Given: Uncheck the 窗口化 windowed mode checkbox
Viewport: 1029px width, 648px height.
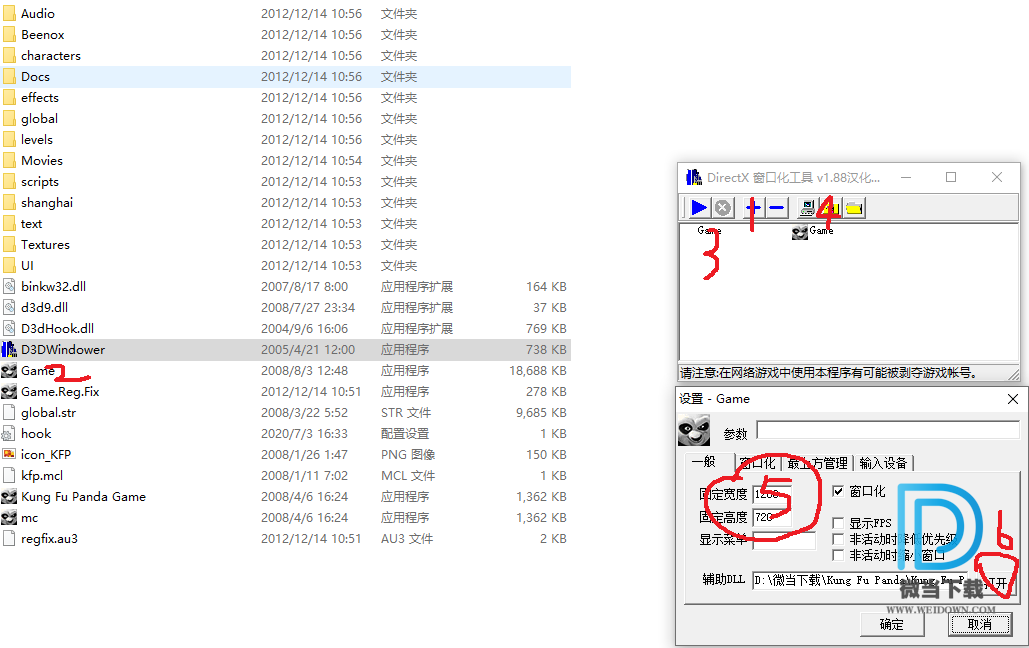Looking at the screenshot, I should click(839, 491).
